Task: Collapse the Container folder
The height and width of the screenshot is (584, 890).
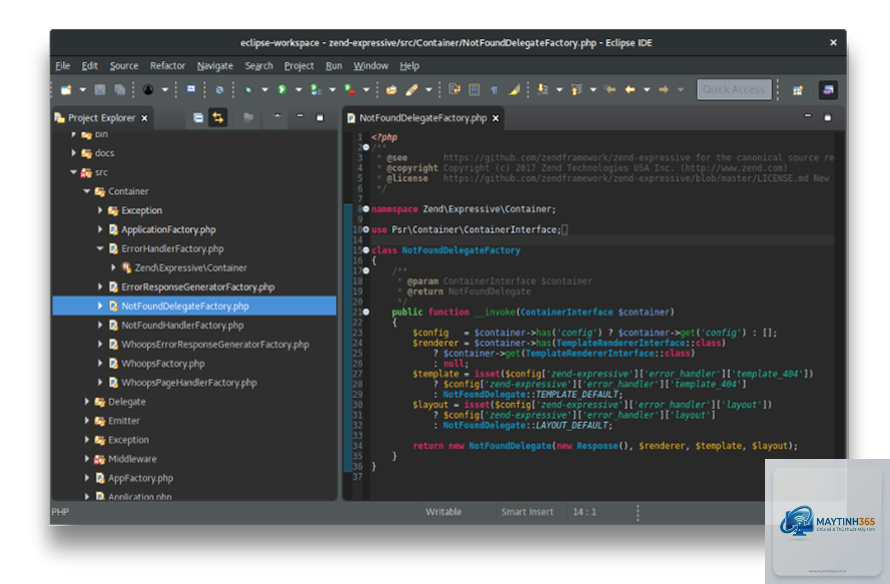Action: coord(87,191)
